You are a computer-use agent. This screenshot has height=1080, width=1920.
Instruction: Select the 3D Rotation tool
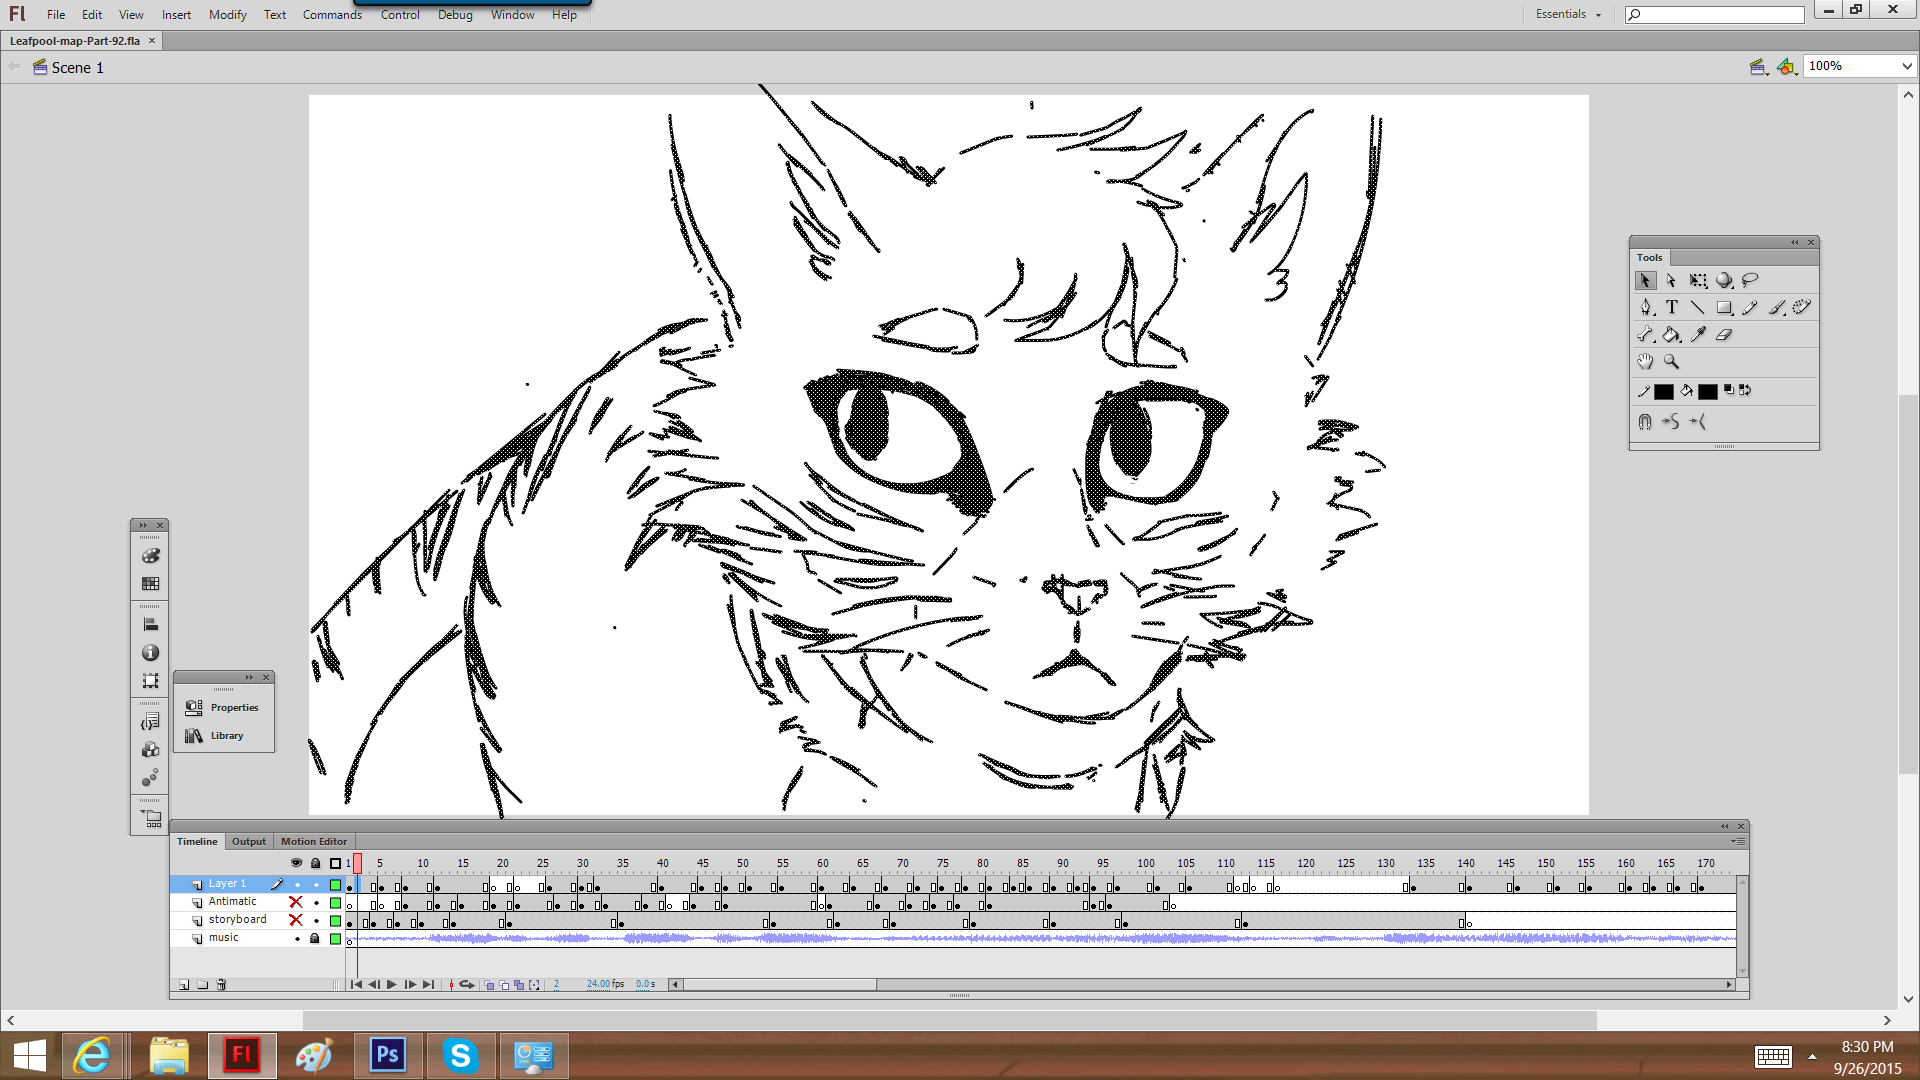pyautogui.click(x=1724, y=281)
